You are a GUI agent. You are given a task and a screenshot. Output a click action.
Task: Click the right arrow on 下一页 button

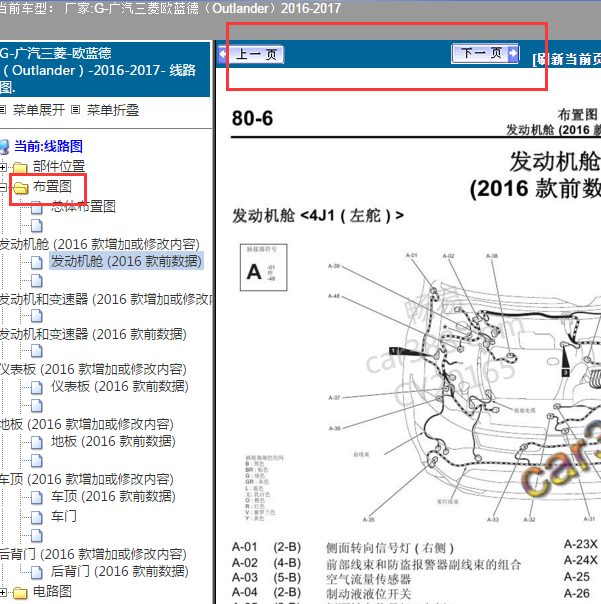tap(513, 54)
